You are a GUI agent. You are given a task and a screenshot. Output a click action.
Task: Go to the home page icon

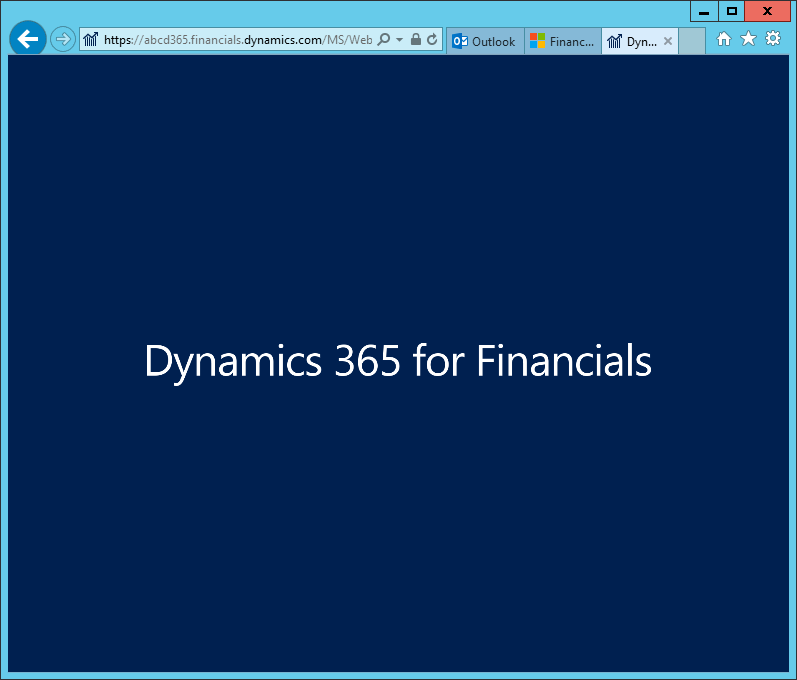(724, 39)
